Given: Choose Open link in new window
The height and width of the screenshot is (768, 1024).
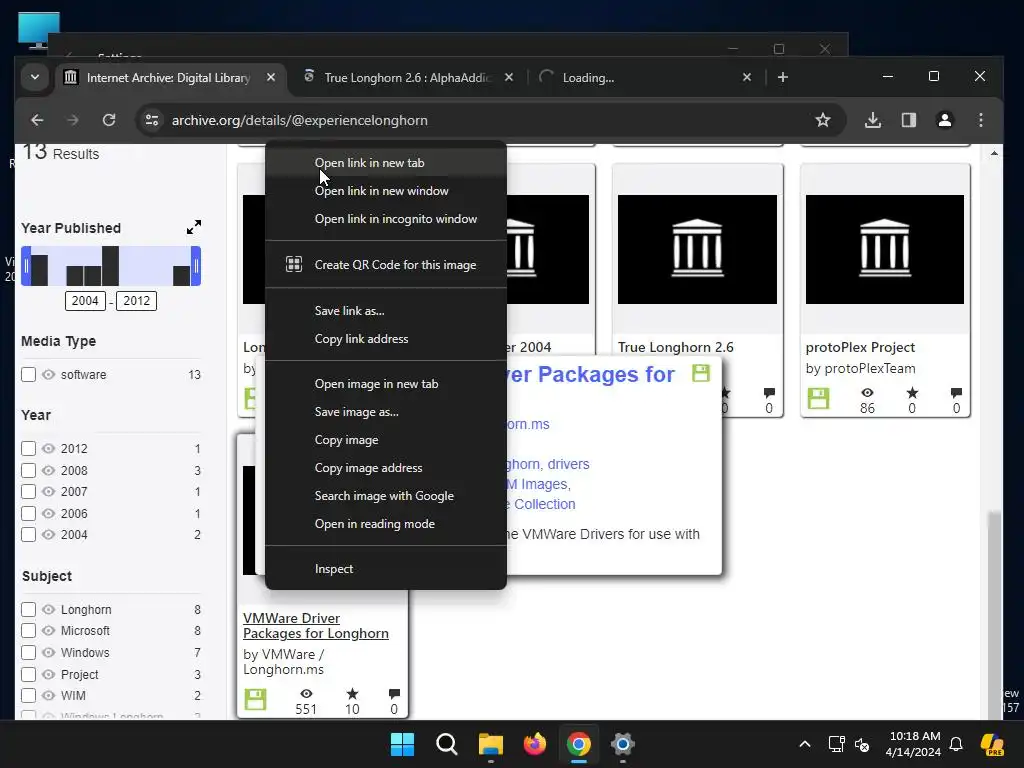Looking at the screenshot, I should click(x=385, y=191).
